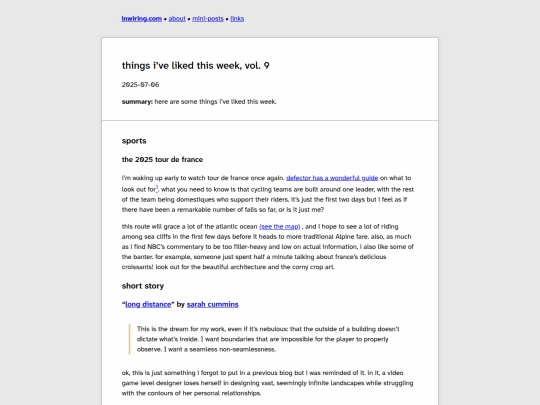Click the yellow bar beside the blockquote
This screenshot has height=405, width=540.
[x=129, y=339]
